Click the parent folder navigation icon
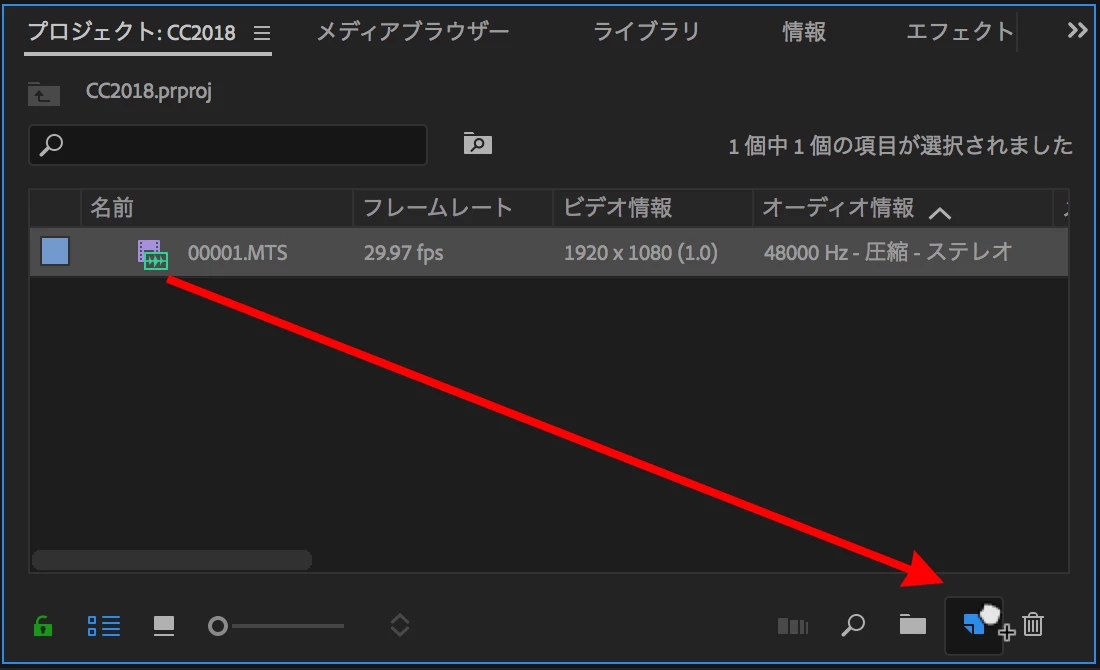This screenshot has height=670, width=1100. coord(43,94)
